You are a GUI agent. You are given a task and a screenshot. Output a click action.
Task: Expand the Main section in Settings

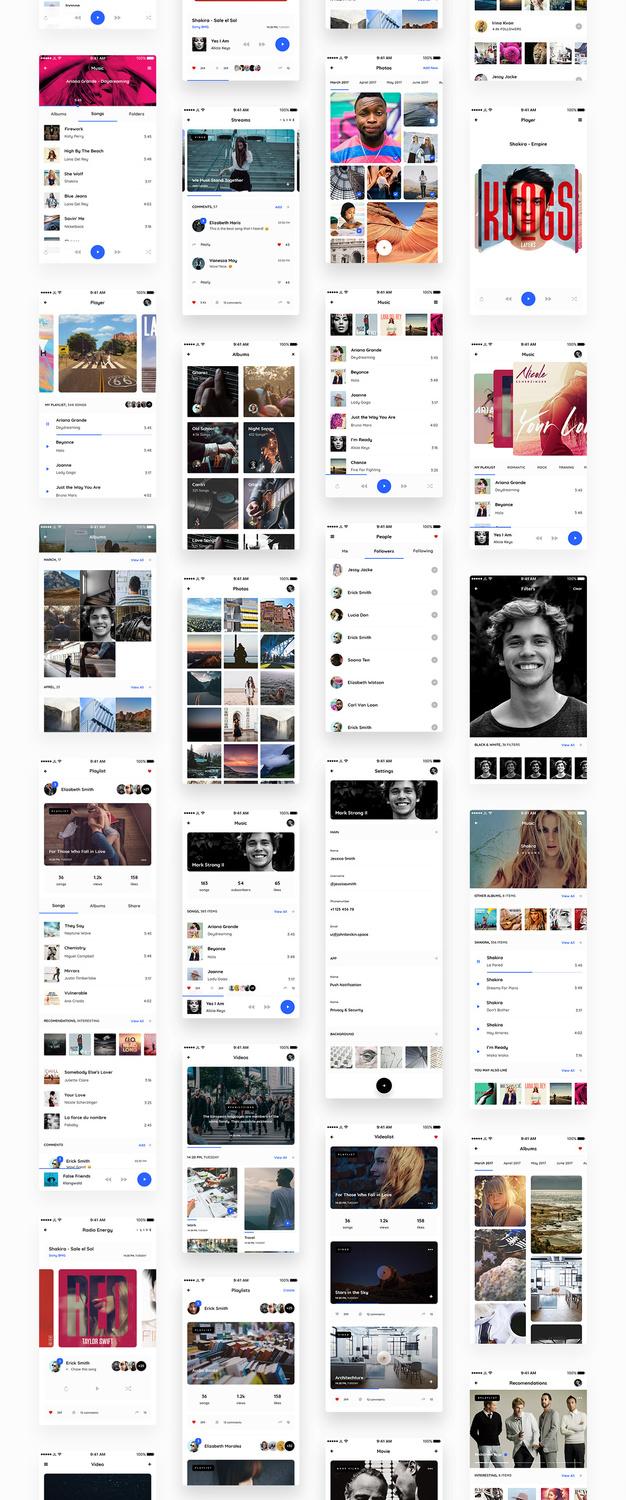(x=435, y=832)
